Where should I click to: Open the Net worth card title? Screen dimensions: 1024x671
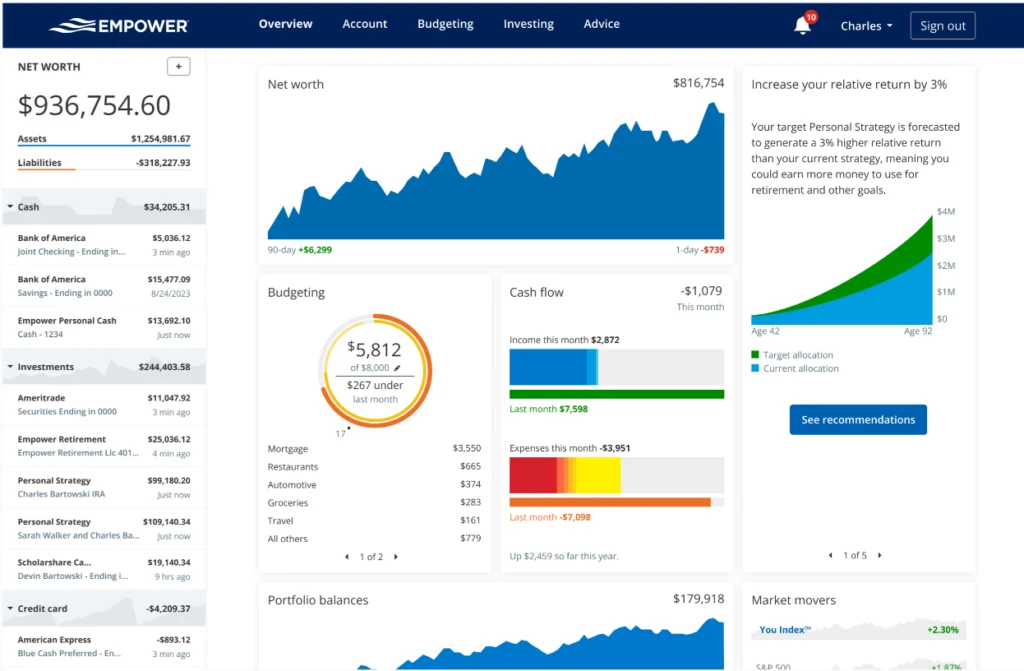295,84
